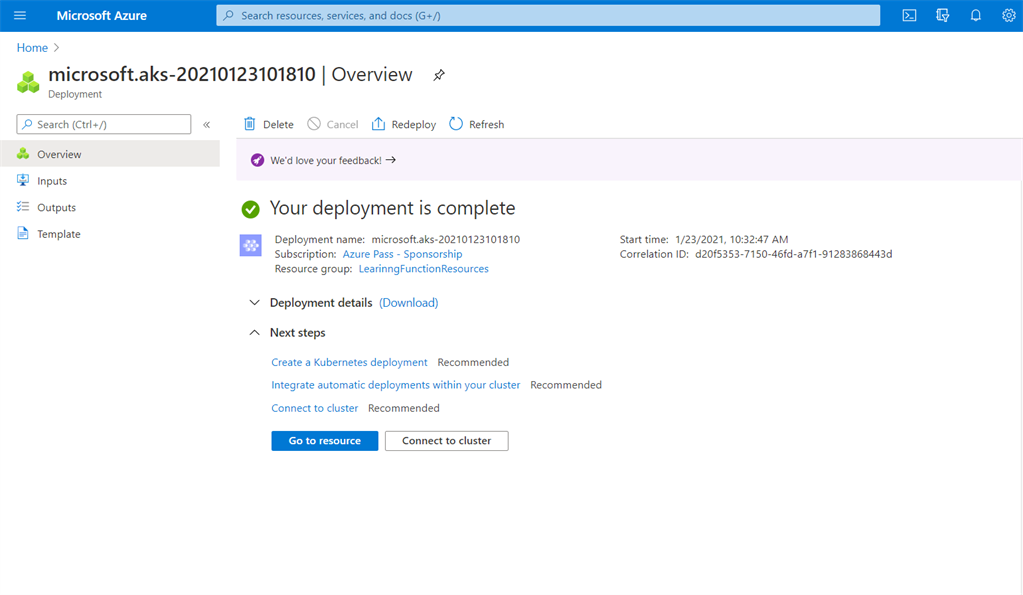This screenshot has height=595, width=1023.
Task: Delete the deployment
Action: tap(268, 124)
